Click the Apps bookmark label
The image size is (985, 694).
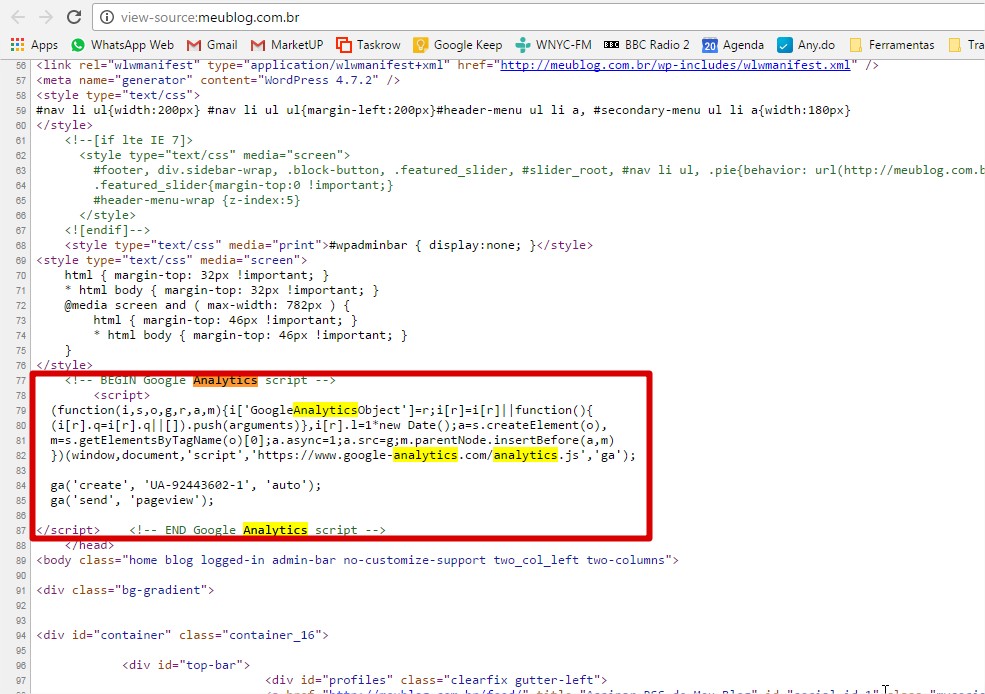[45, 45]
